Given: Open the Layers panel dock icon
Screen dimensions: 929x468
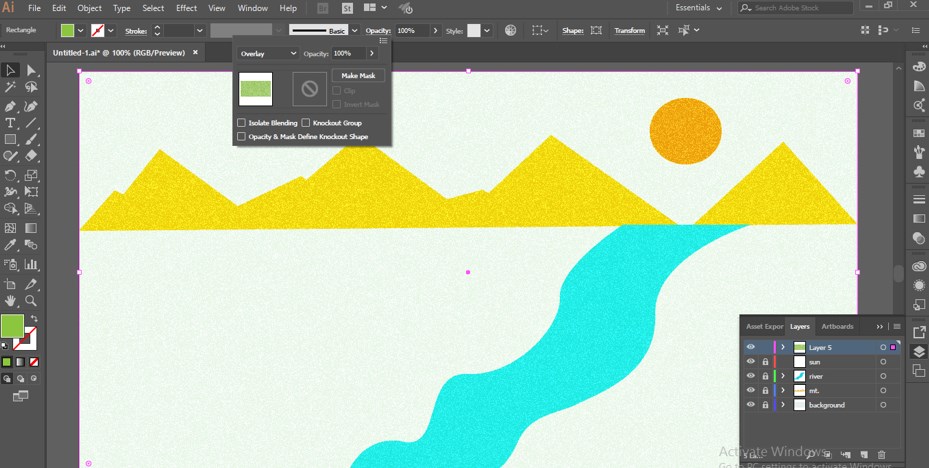Looking at the screenshot, I should coord(919,352).
